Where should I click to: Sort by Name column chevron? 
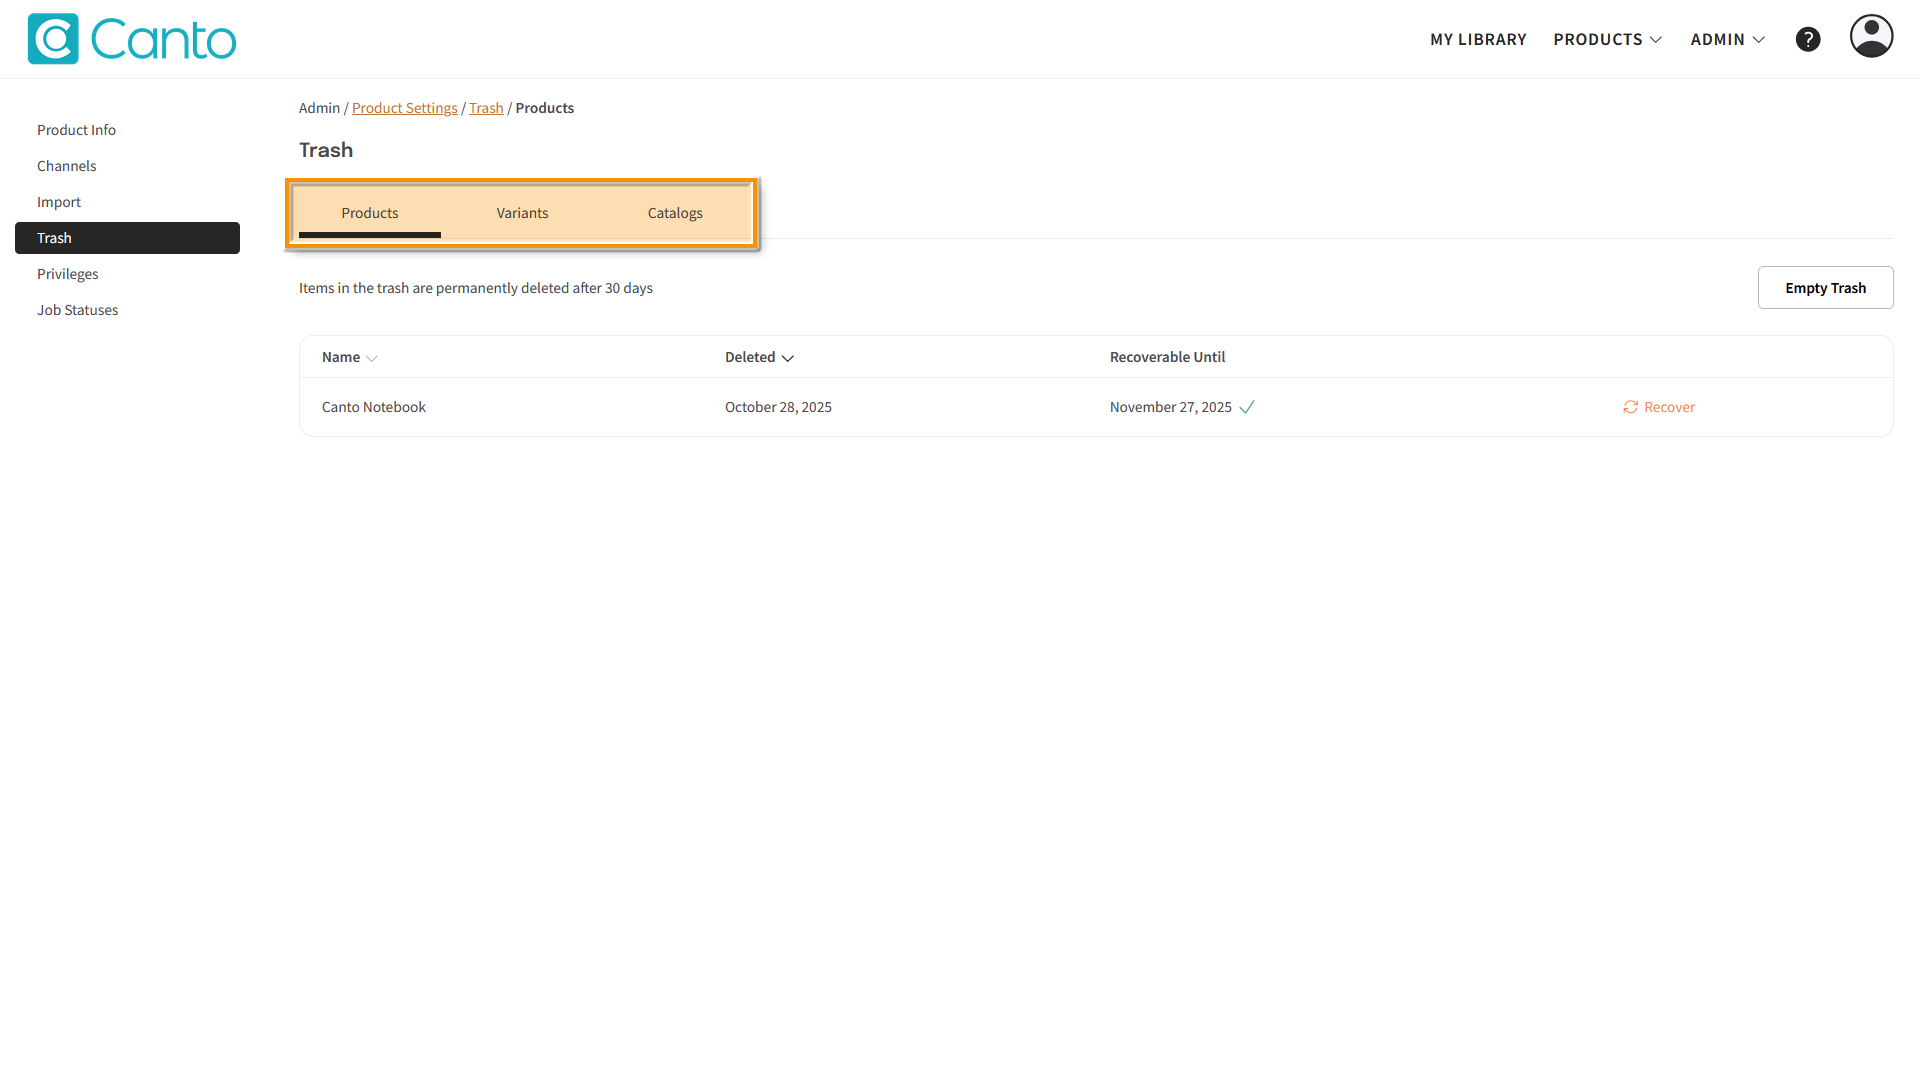(372, 358)
